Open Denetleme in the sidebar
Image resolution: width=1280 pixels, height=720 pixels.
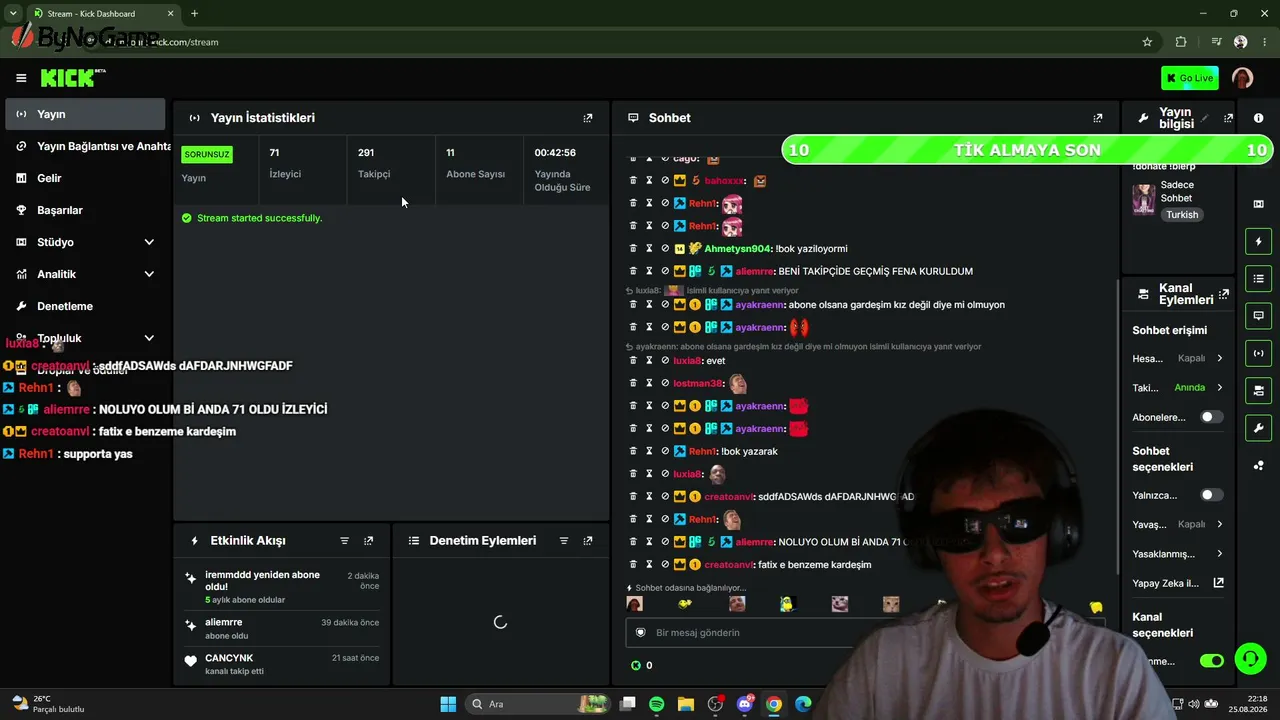pyautogui.click(x=85, y=306)
